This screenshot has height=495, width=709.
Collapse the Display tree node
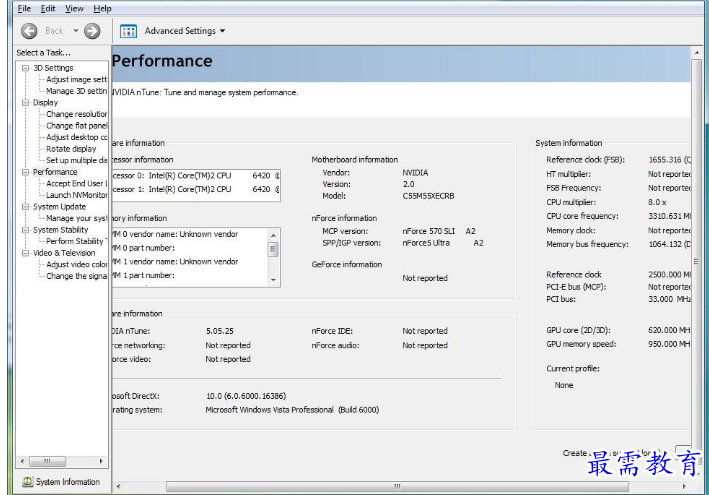pos(25,103)
